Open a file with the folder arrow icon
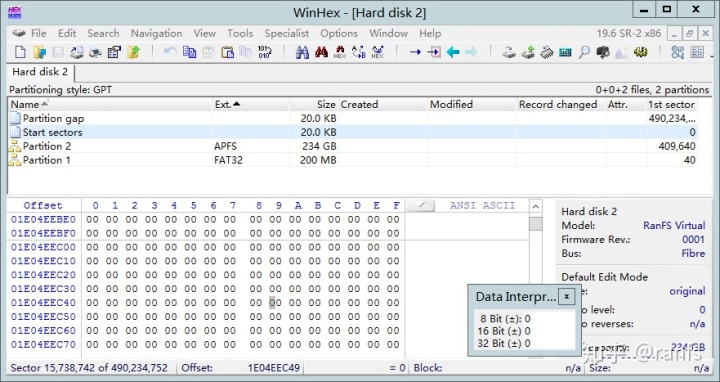This screenshot has height=382, width=720. 39,52
